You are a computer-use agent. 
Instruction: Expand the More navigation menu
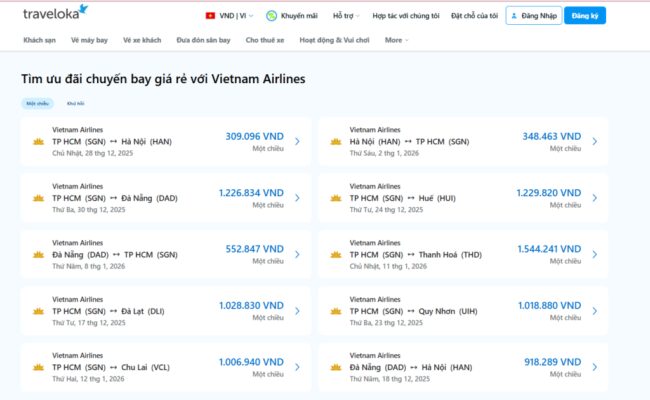396,40
